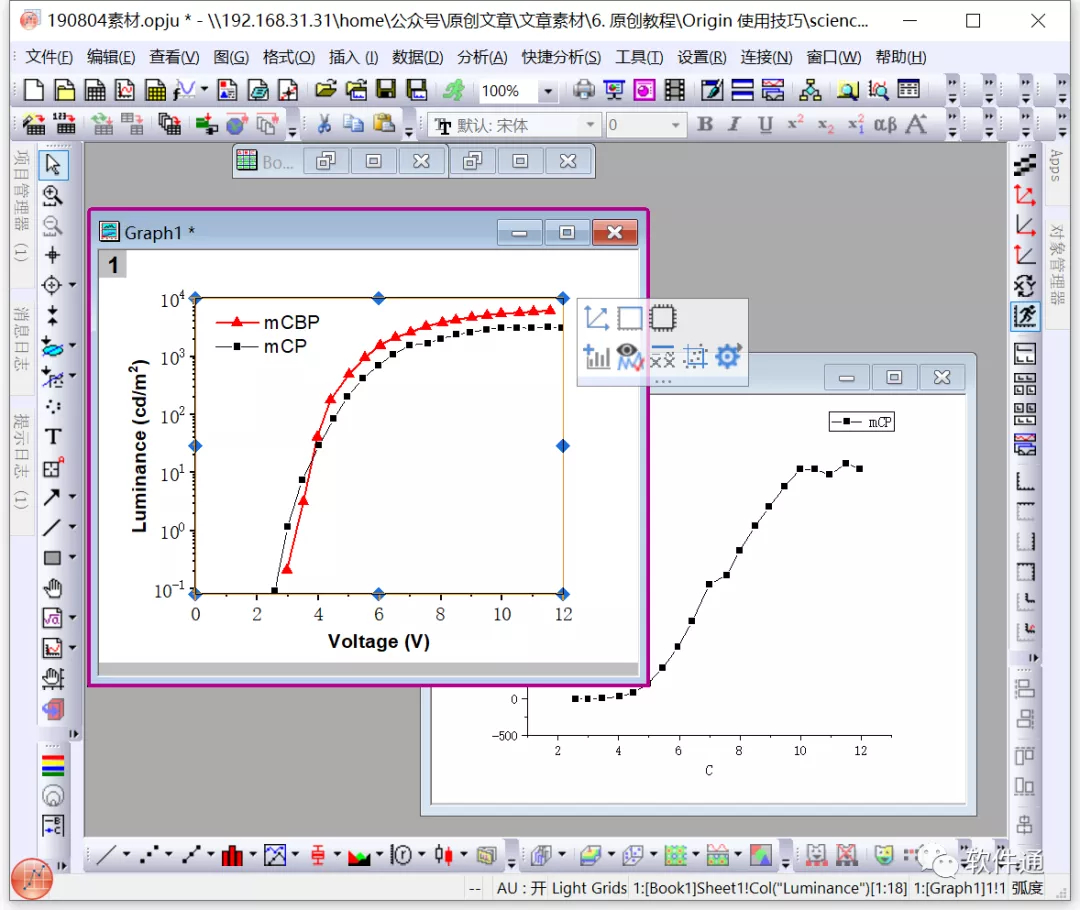Click the AU status bar entry
The width and height of the screenshot is (1080, 910).
click(521, 888)
